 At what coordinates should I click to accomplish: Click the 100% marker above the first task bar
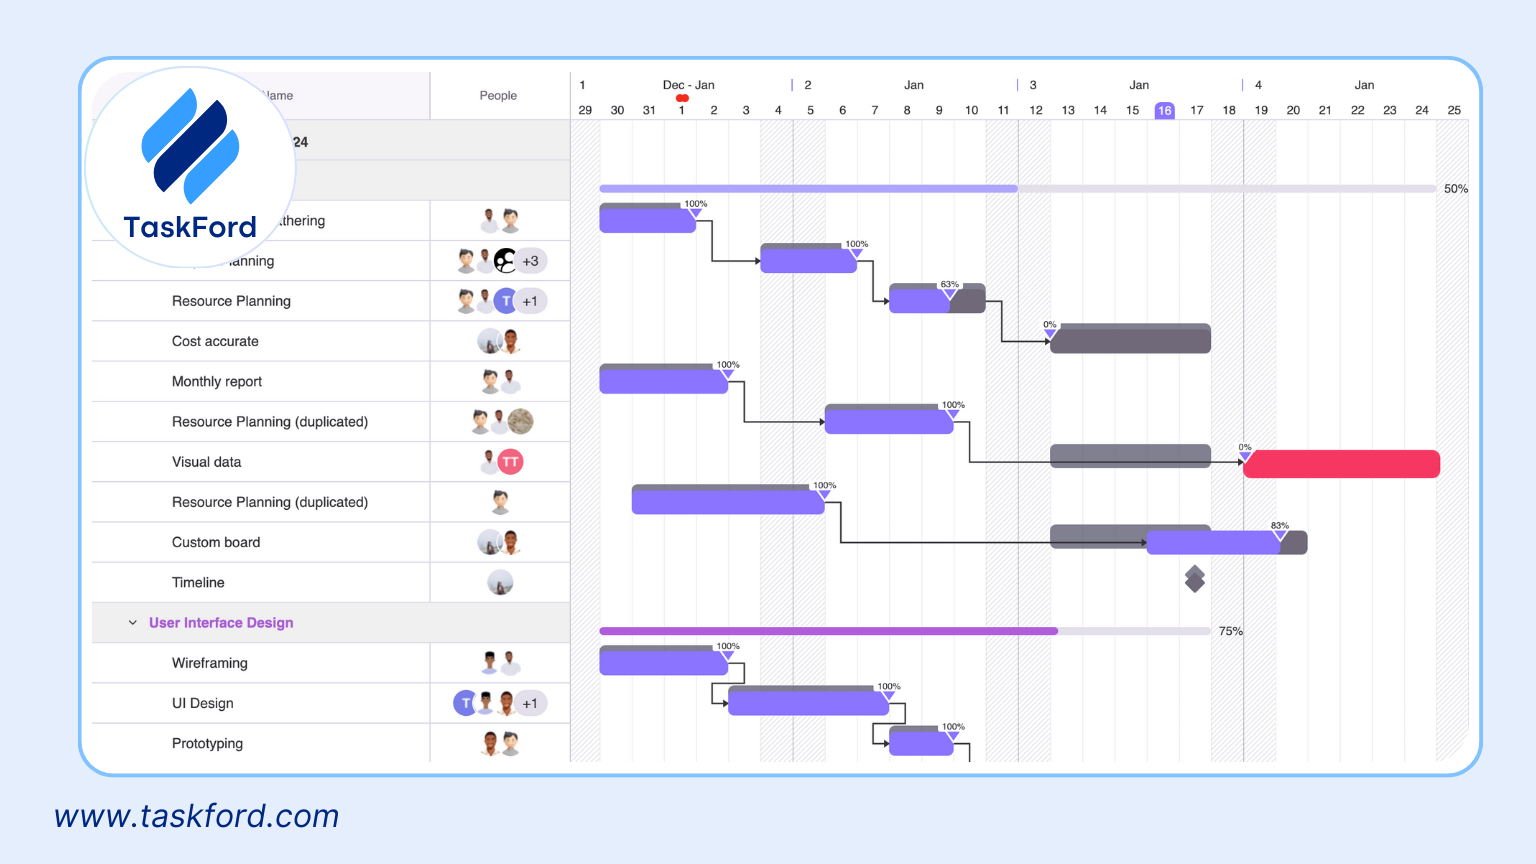[695, 204]
